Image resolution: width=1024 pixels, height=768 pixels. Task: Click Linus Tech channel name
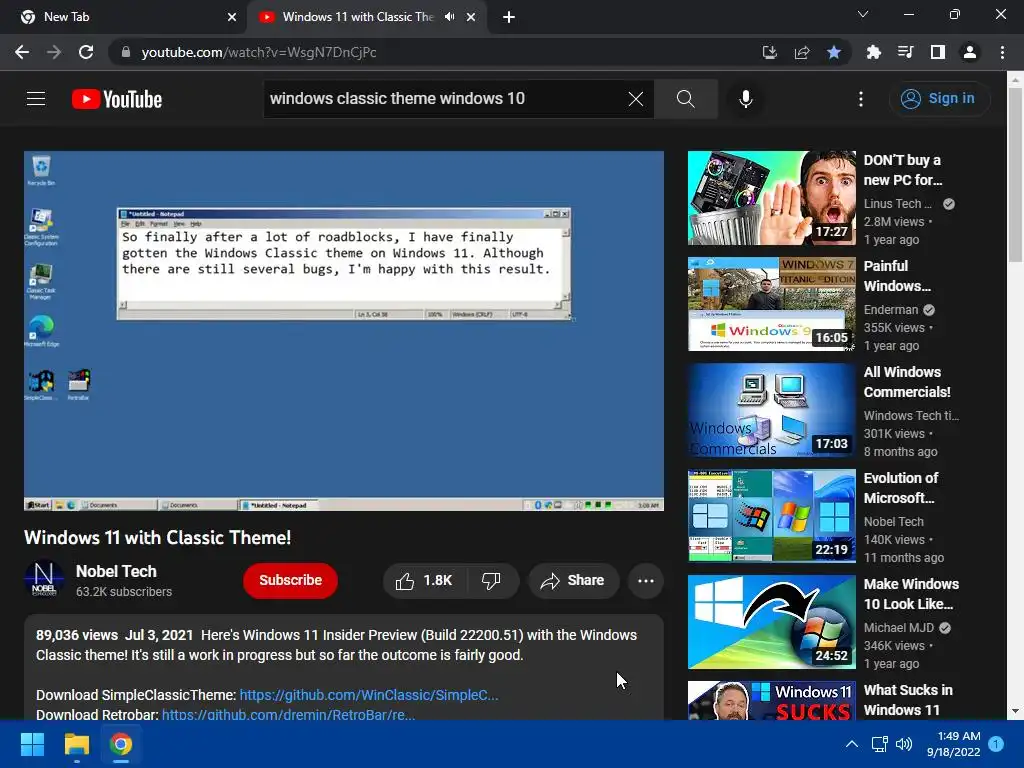pos(897,204)
